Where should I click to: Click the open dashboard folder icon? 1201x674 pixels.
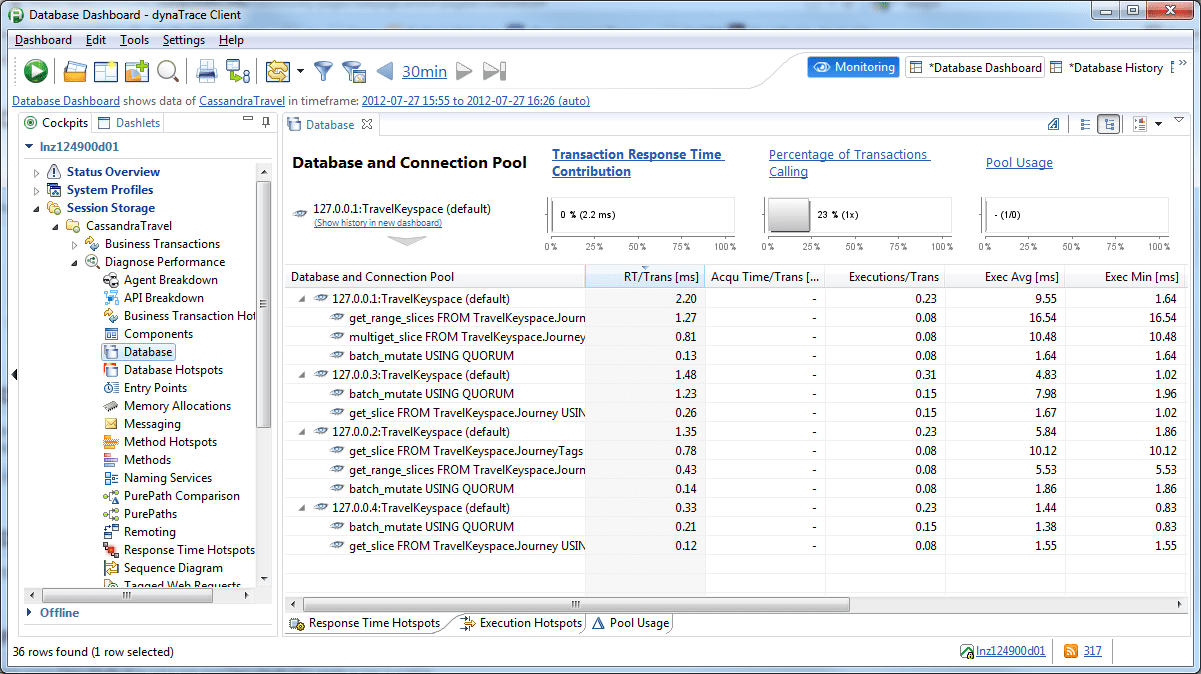75,71
